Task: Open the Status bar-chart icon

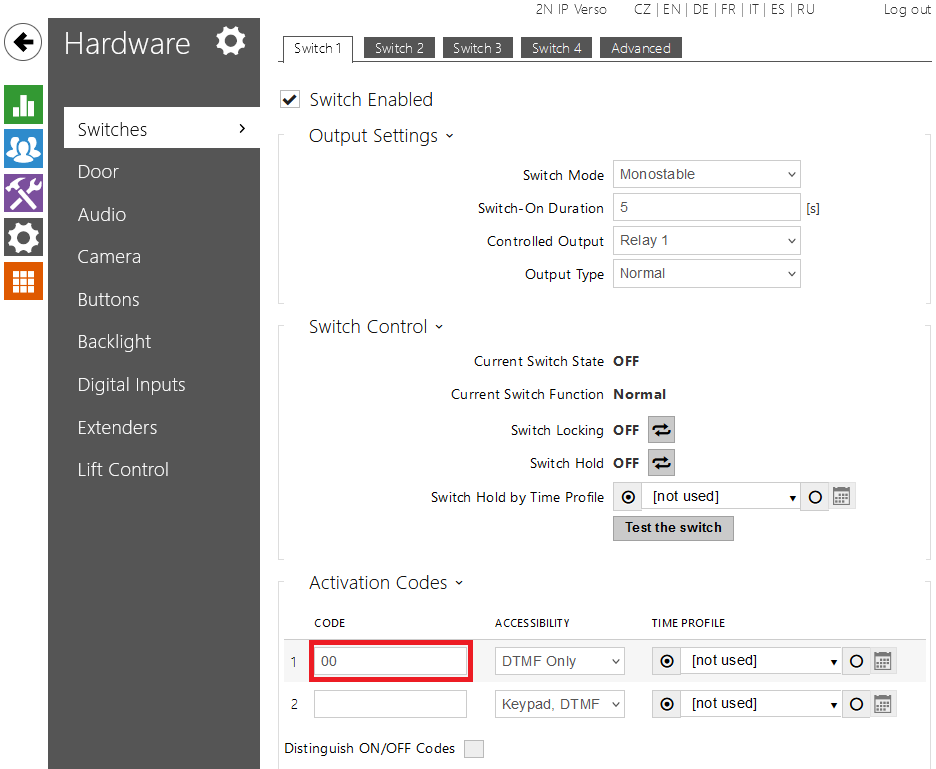Action: (x=23, y=105)
